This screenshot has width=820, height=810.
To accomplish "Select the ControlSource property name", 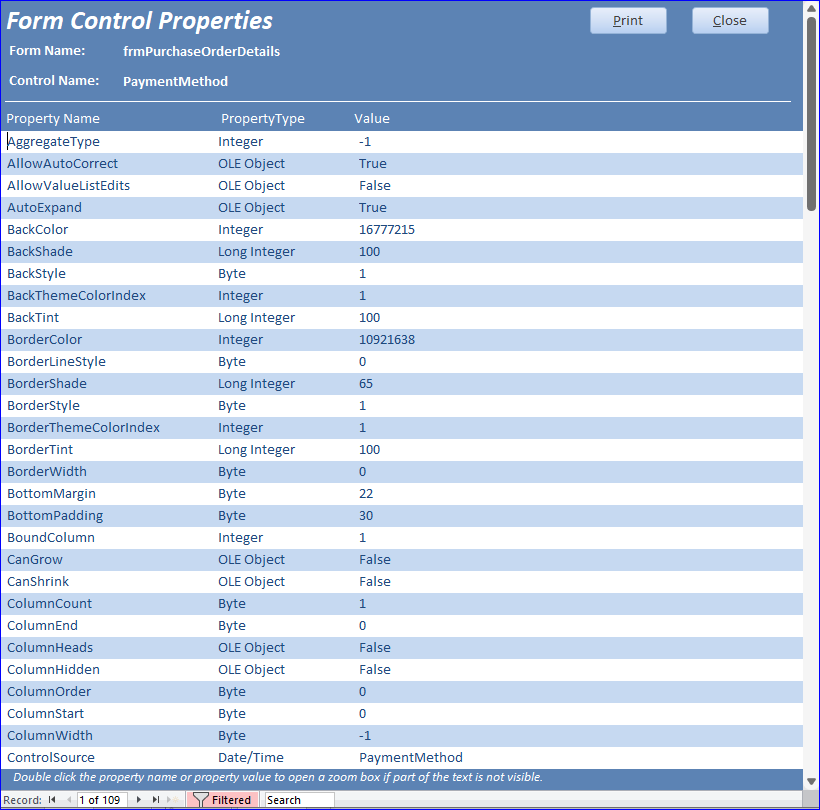I will click(x=51, y=757).
